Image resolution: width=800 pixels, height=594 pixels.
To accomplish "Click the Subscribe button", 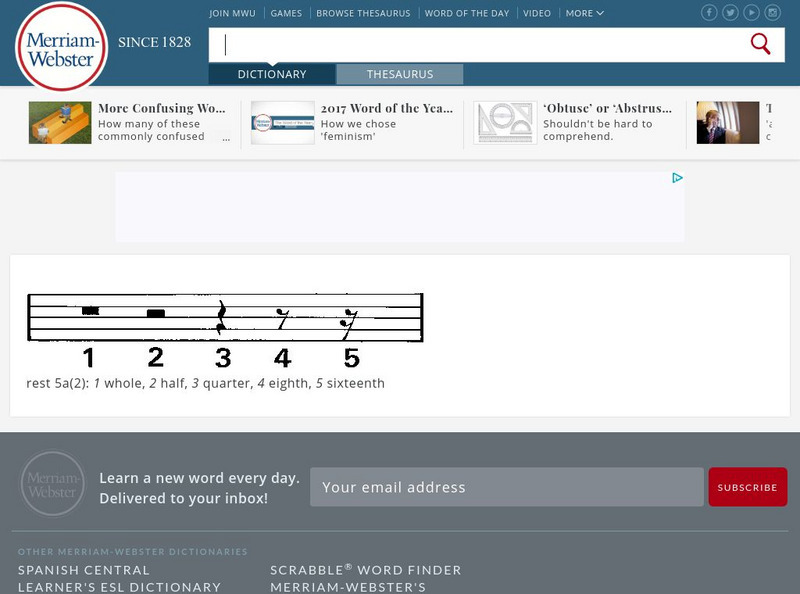I will 747,486.
